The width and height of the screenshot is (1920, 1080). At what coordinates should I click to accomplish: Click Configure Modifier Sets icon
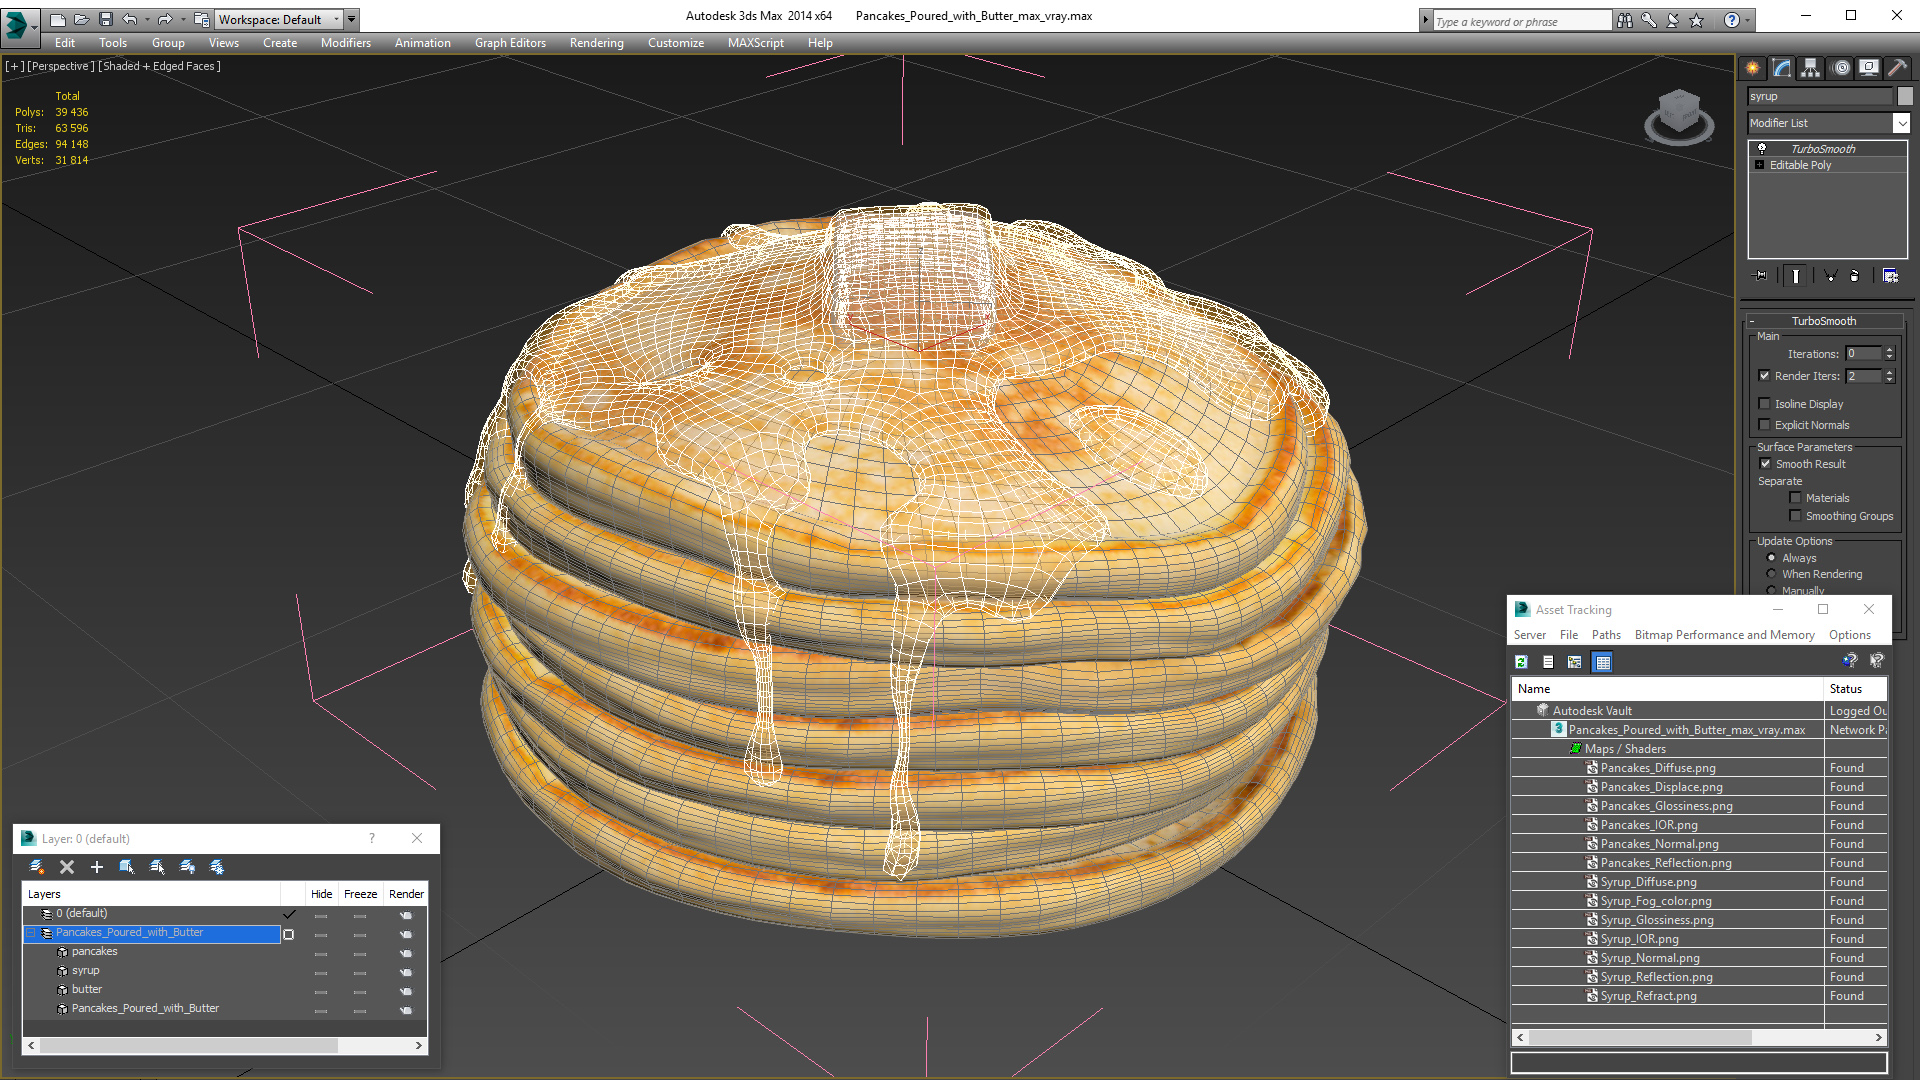click(1890, 276)
